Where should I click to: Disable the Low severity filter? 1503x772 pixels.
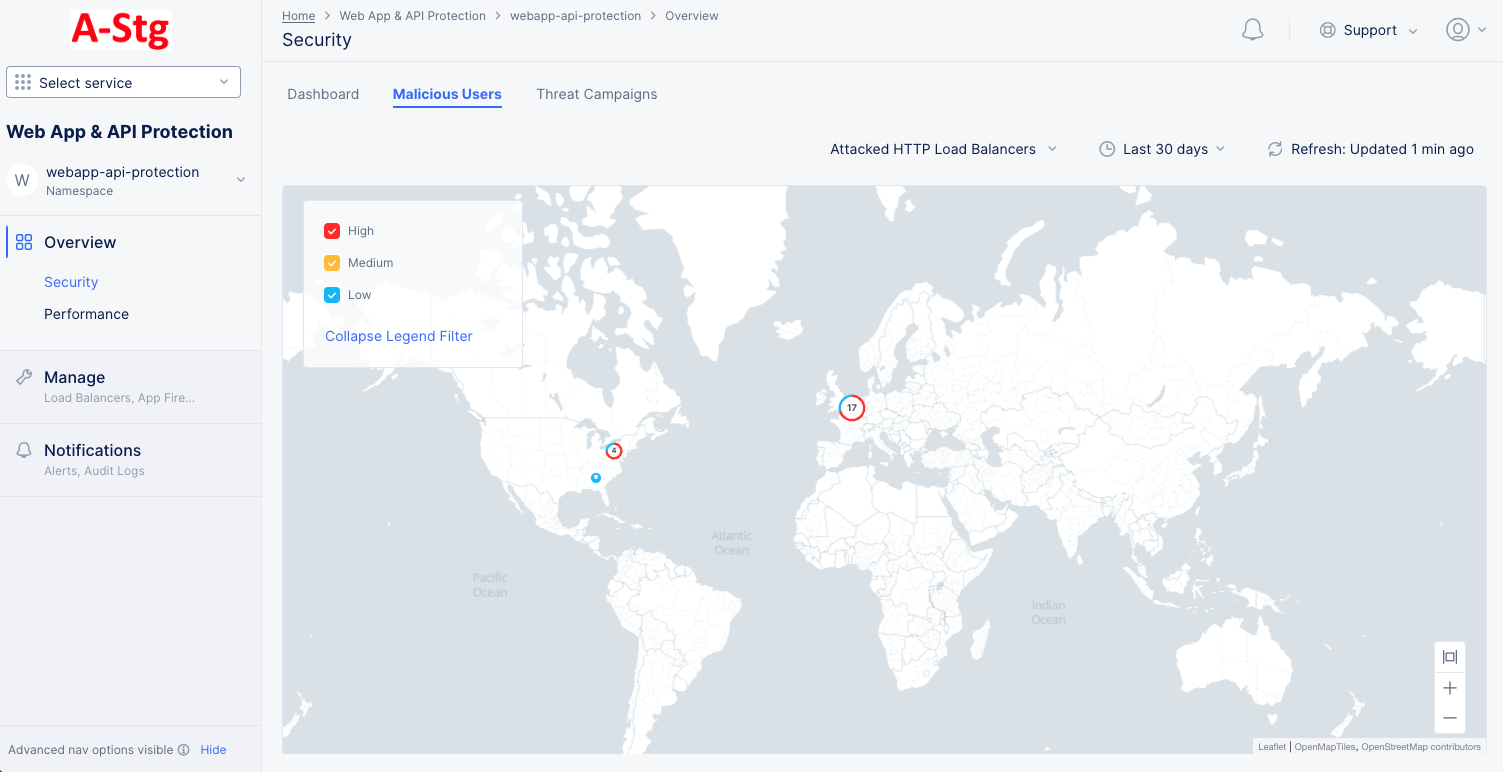pyautogui.click(x=331, y=295)
